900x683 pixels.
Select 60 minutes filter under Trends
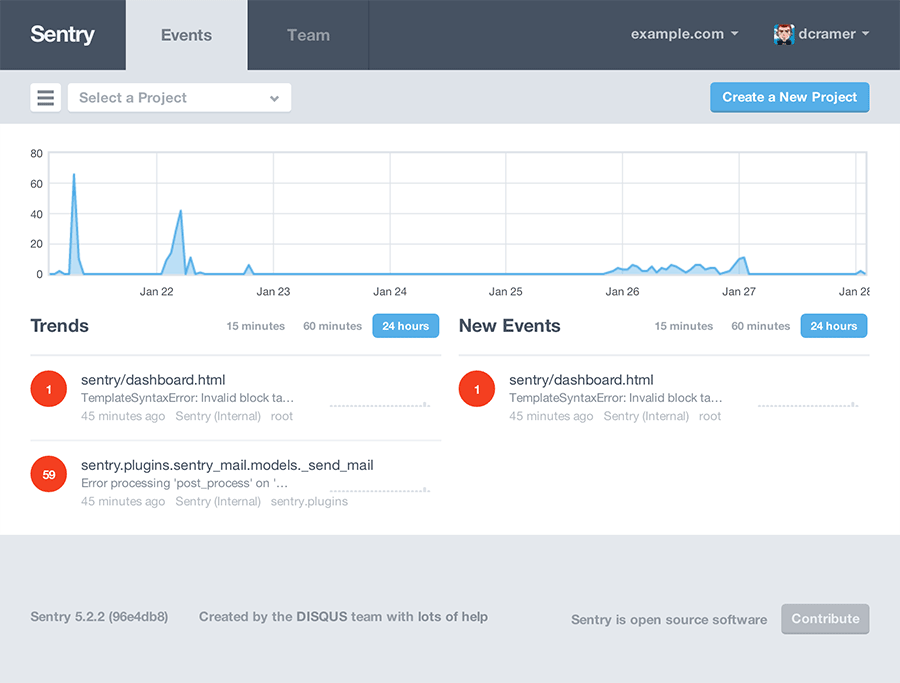332,326
